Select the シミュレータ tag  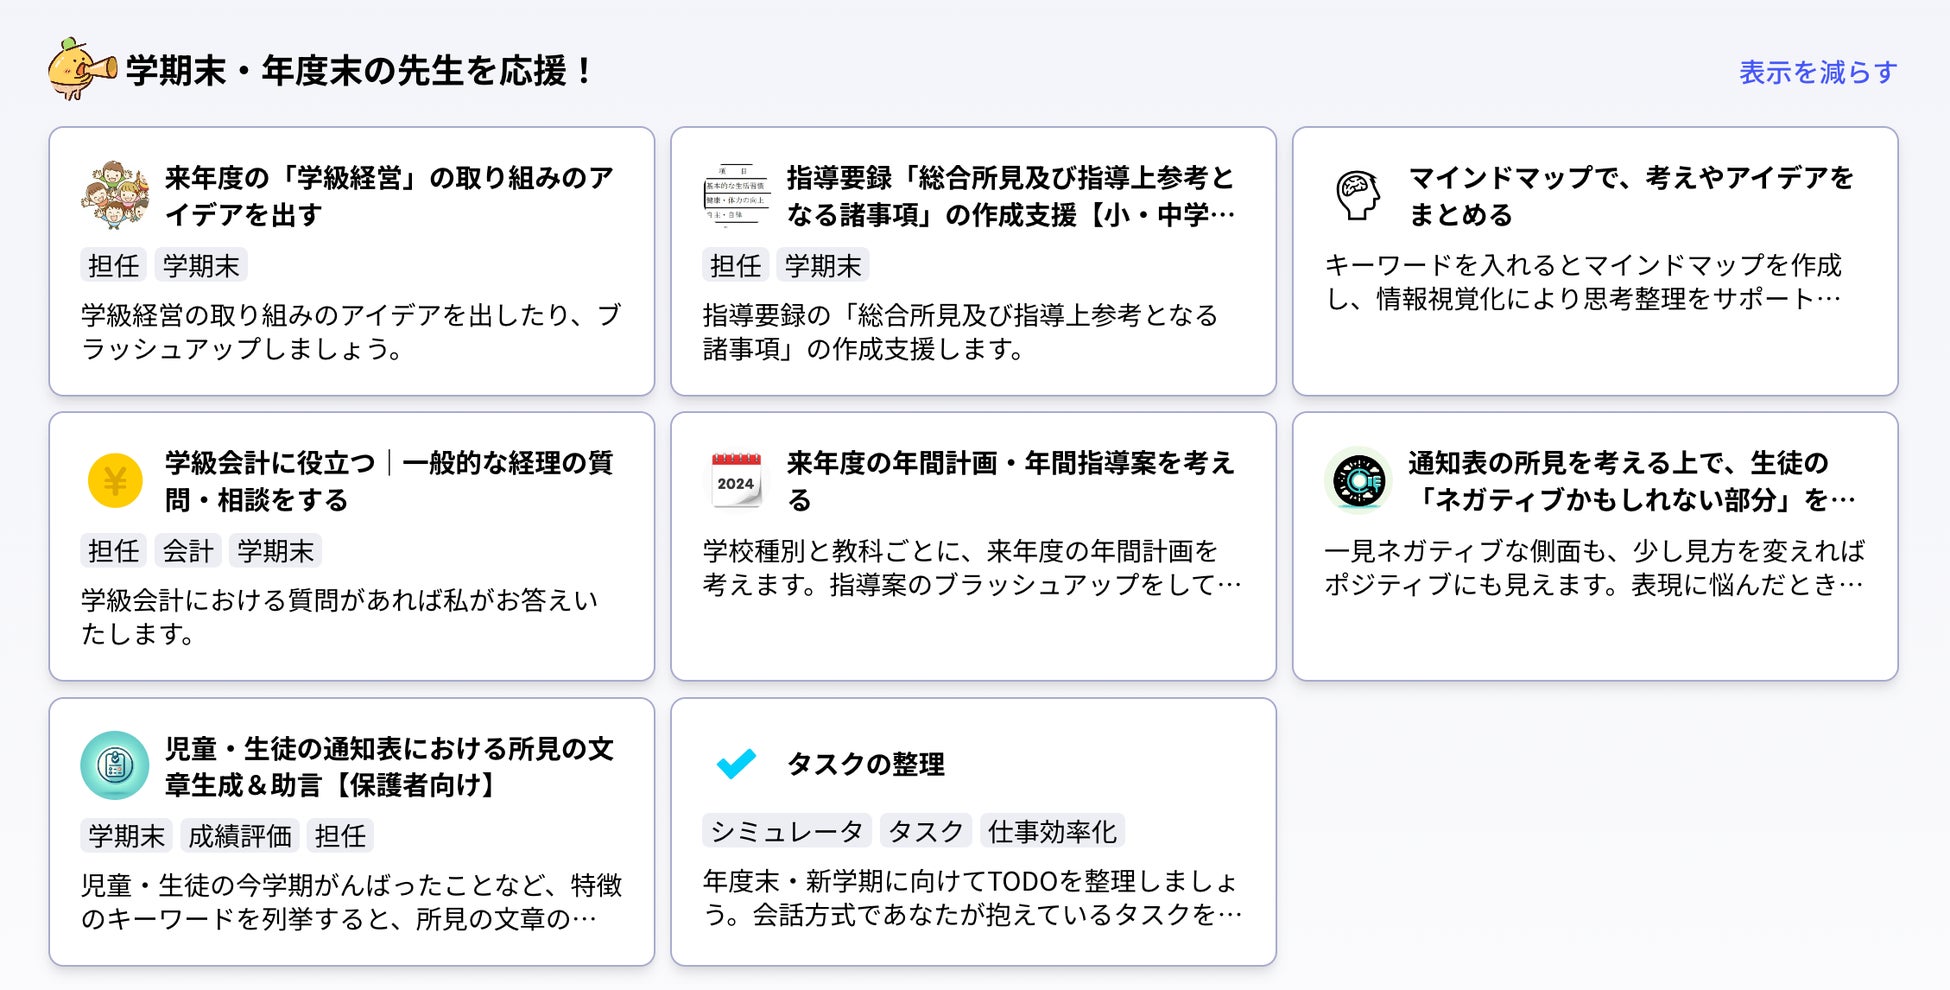point(786,831)
